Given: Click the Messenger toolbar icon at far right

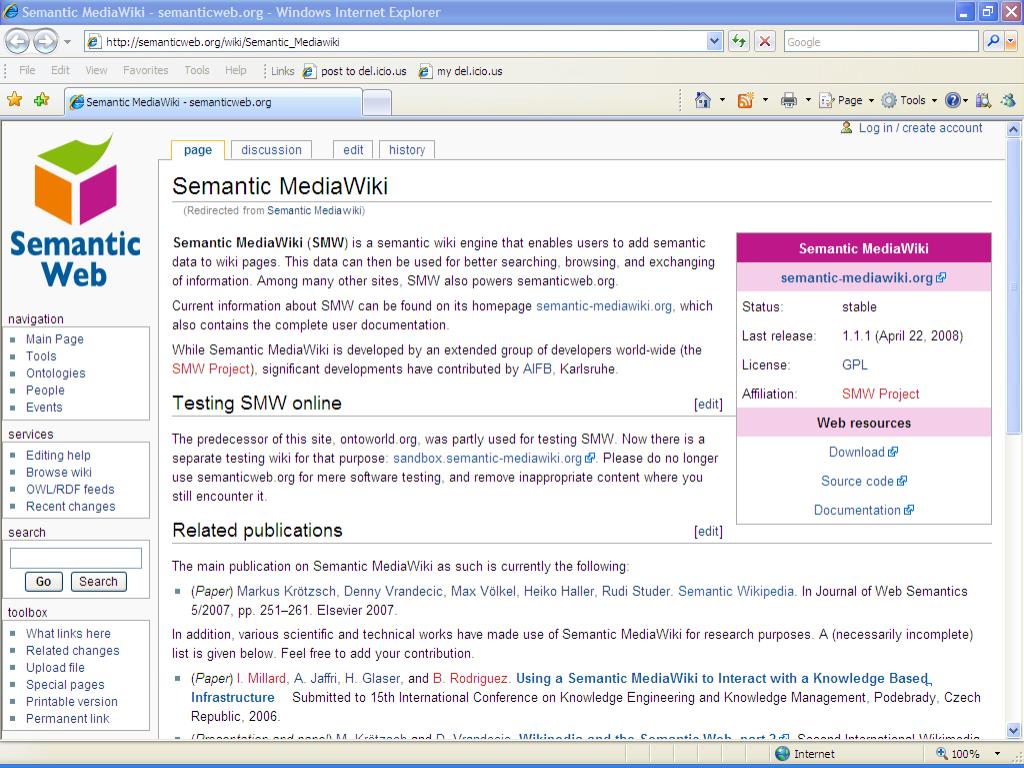Looking at the screenshot, I should pos(1008,100).
